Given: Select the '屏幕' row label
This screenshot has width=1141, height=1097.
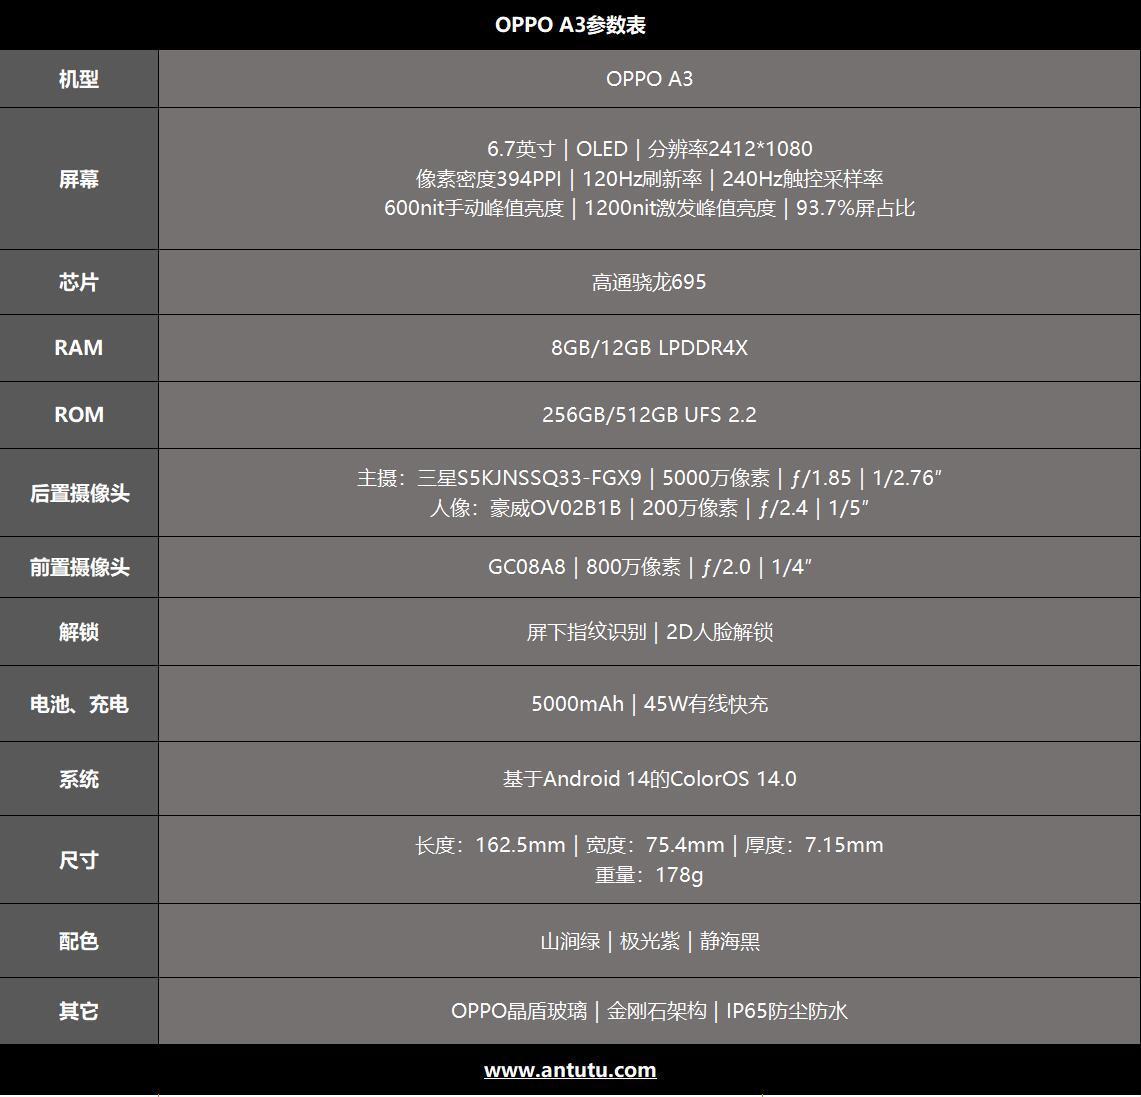Looking at the screenshot, I should coord(79,179).
